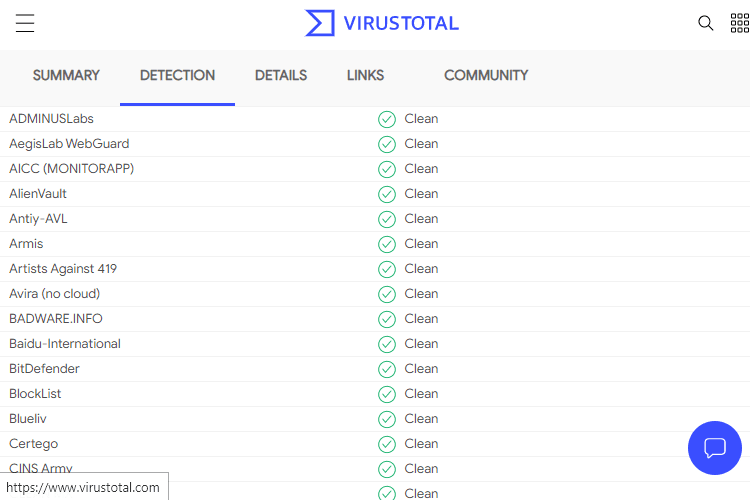This screenshot has height=500, width=750.
Task: Select the AlienVault vendor name
Action: (38, 194)
